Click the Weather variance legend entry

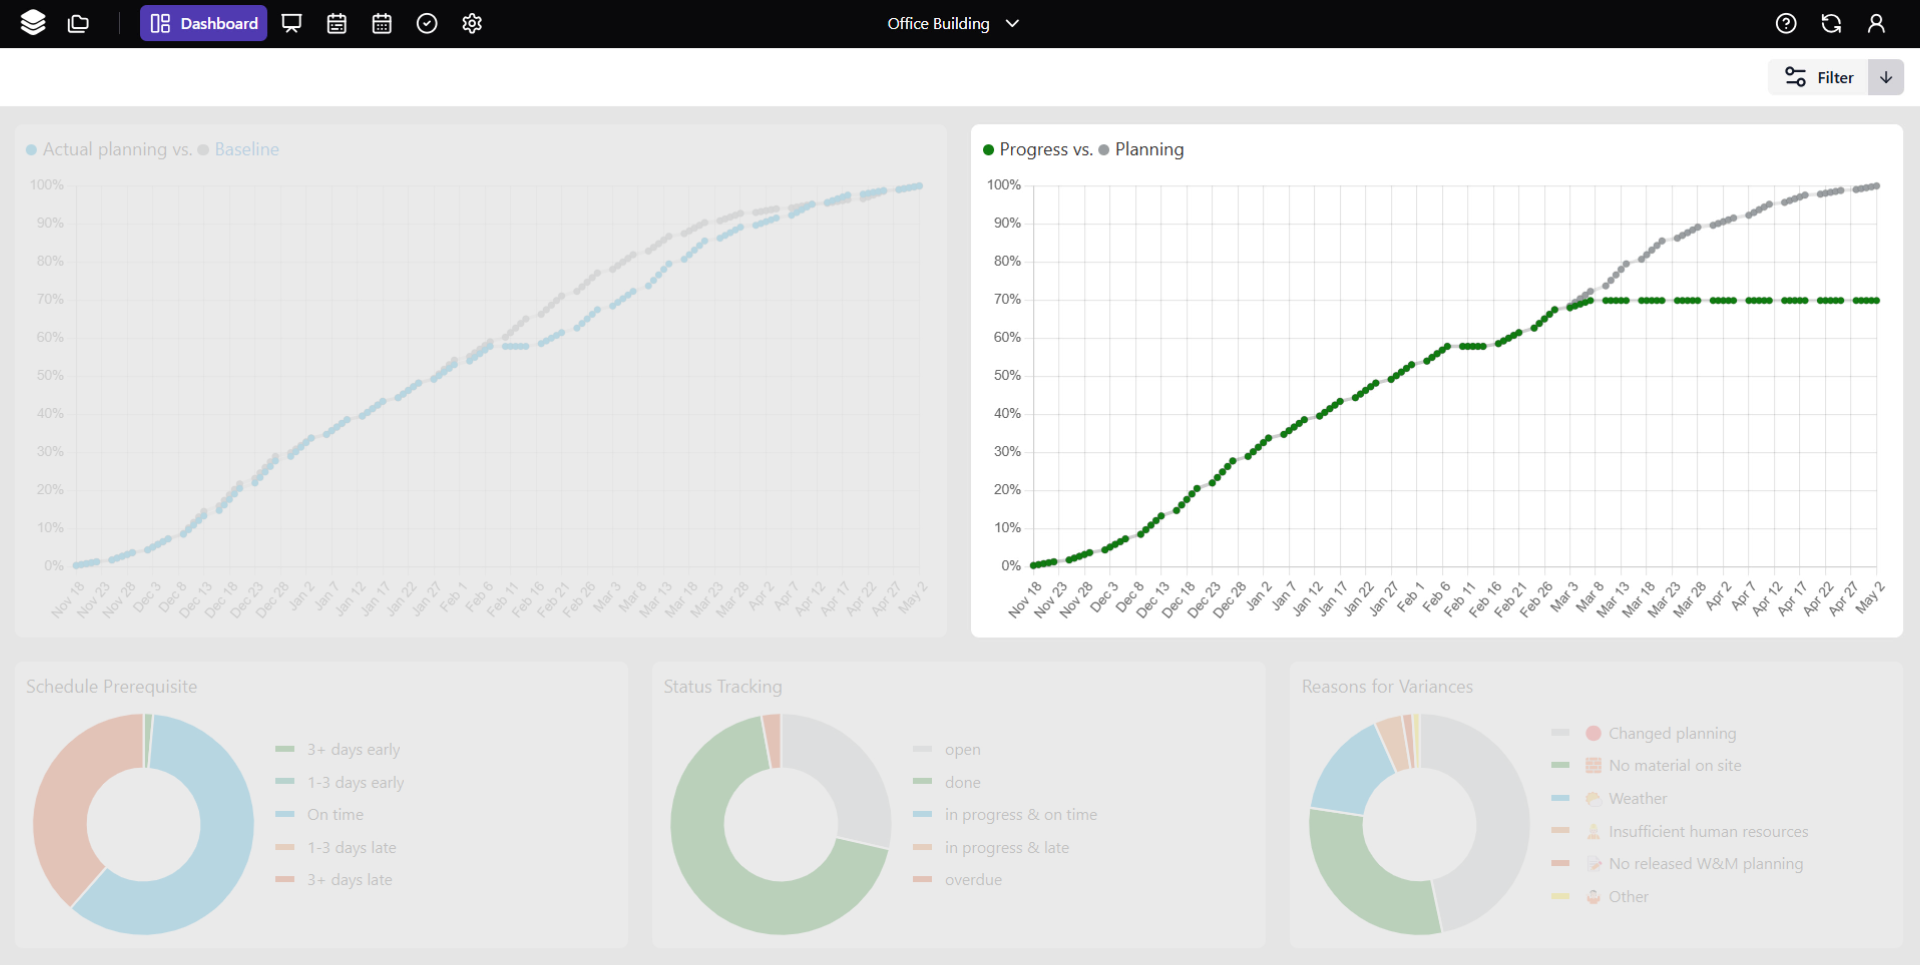point(1637,798)
